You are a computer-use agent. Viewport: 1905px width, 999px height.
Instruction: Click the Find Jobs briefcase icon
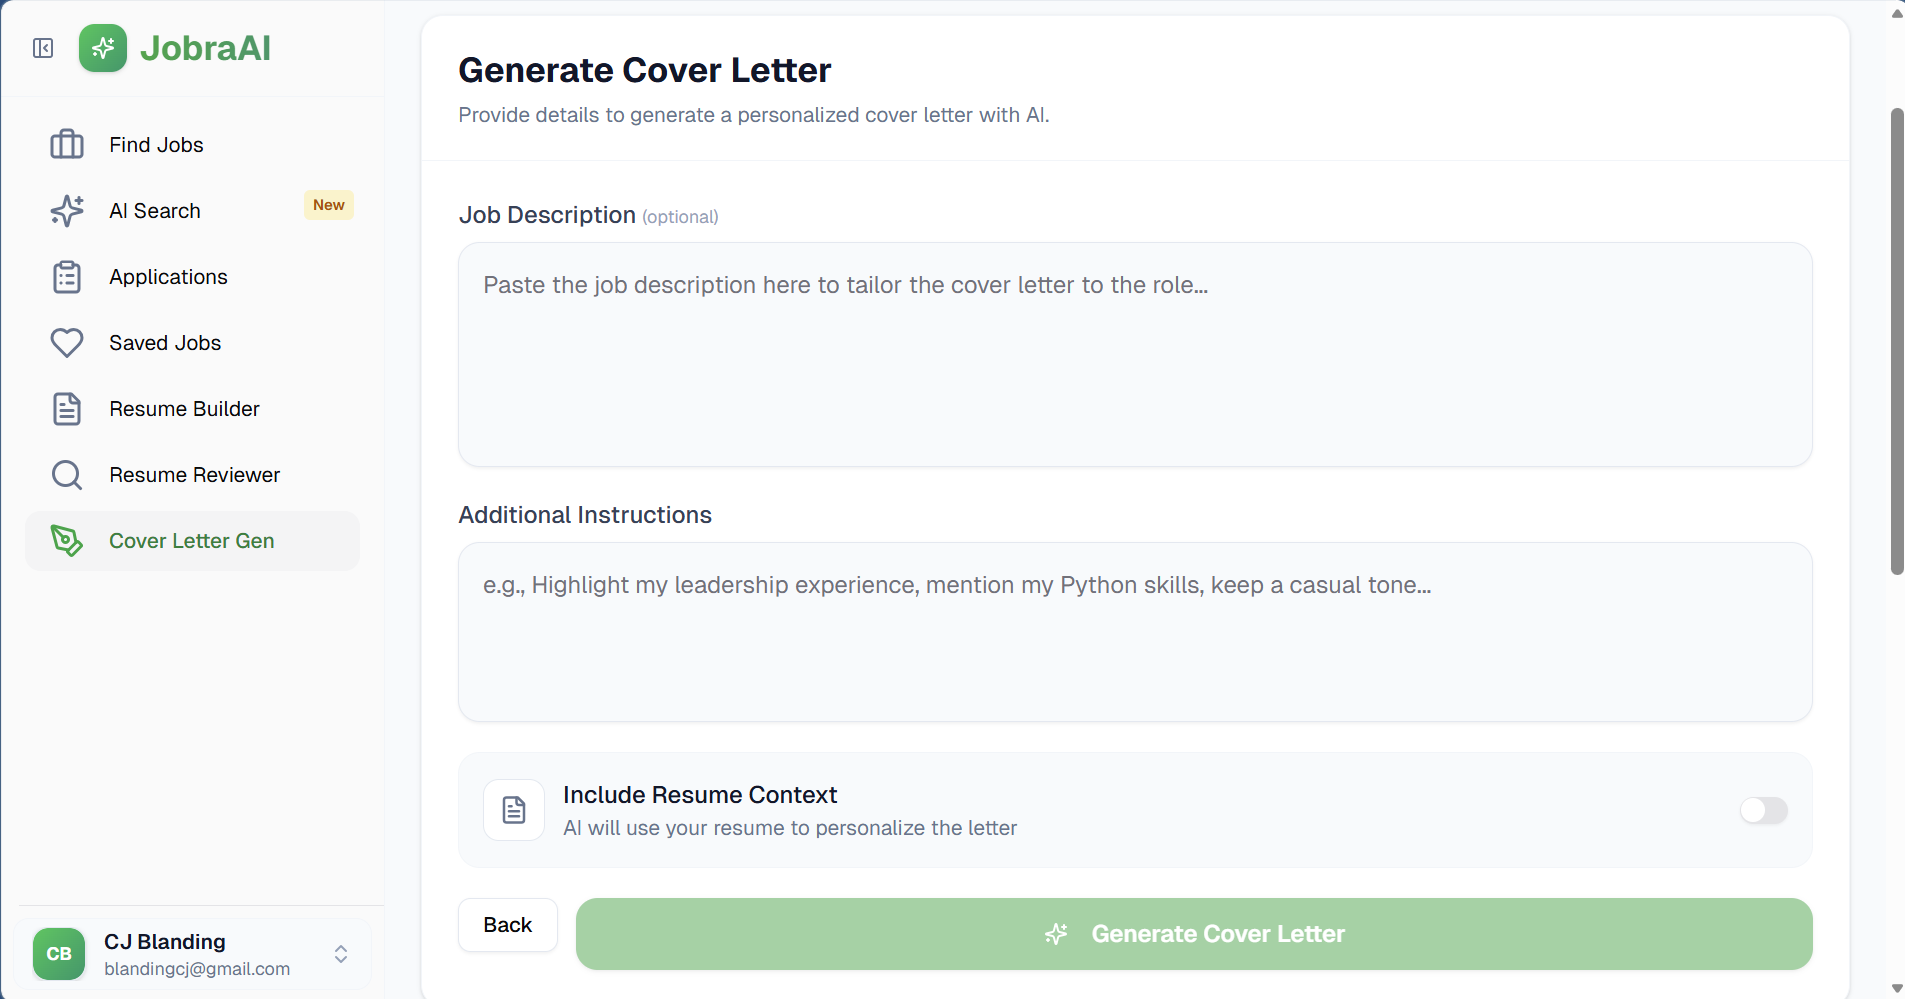pyautogui.click(x=67, y=145)
